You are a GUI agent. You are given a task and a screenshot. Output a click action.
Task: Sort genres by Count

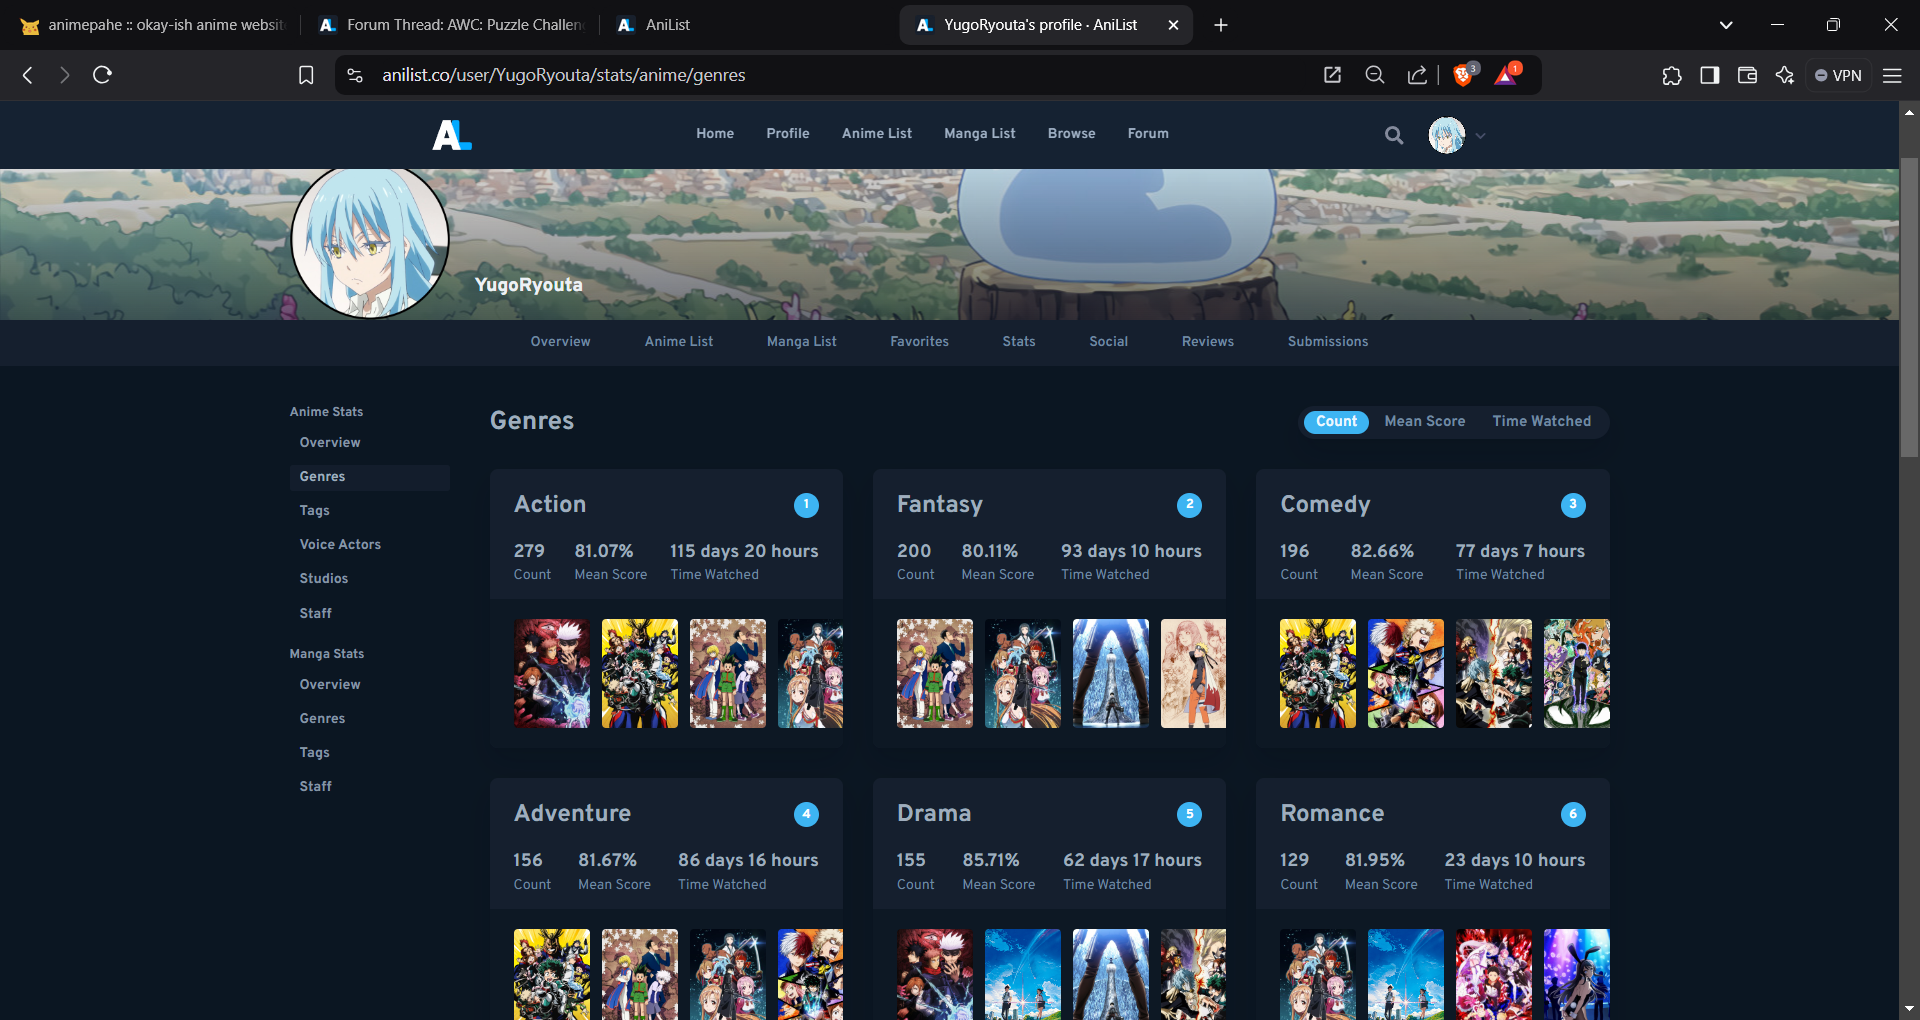(x=1336, y=422)
